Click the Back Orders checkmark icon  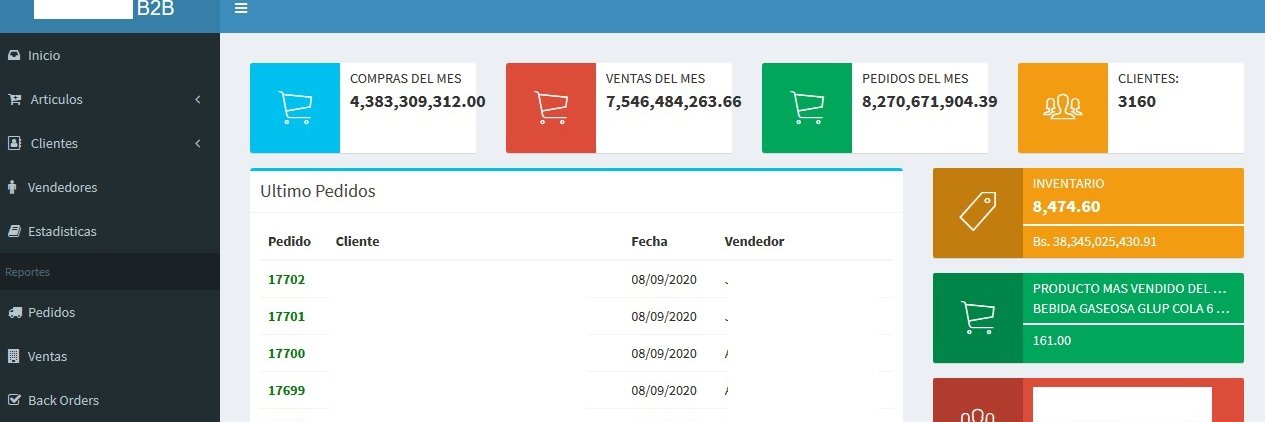tap(14, 400)
